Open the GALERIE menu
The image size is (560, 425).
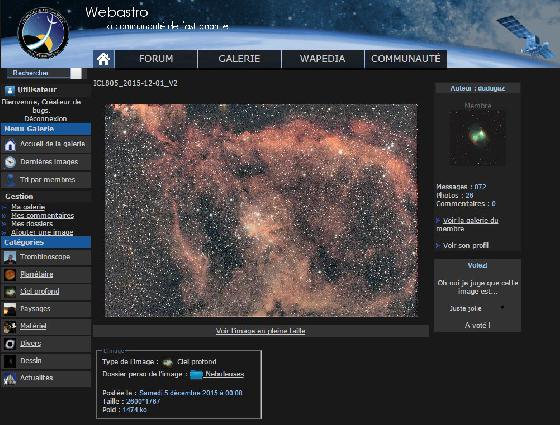(x=239, y=59)
